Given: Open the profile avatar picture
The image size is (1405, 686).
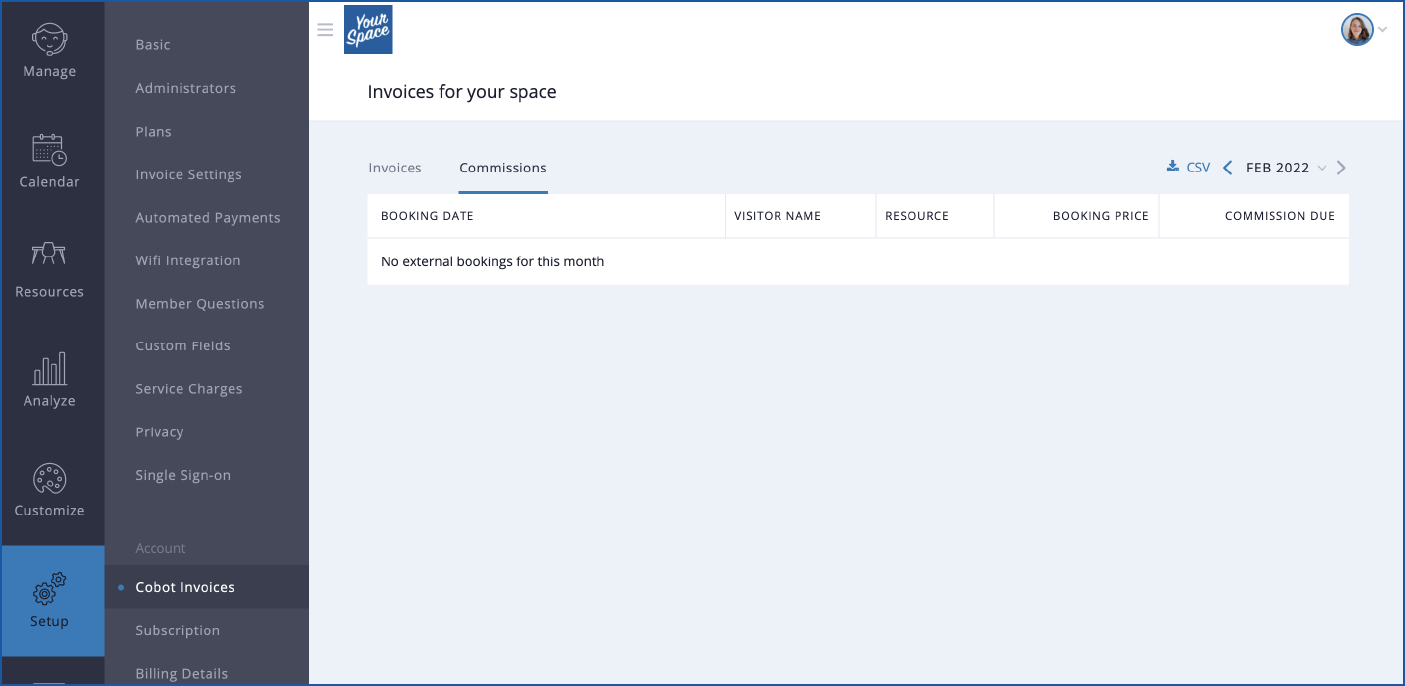Looking at the screenshot, I should tap(1356, 29).
